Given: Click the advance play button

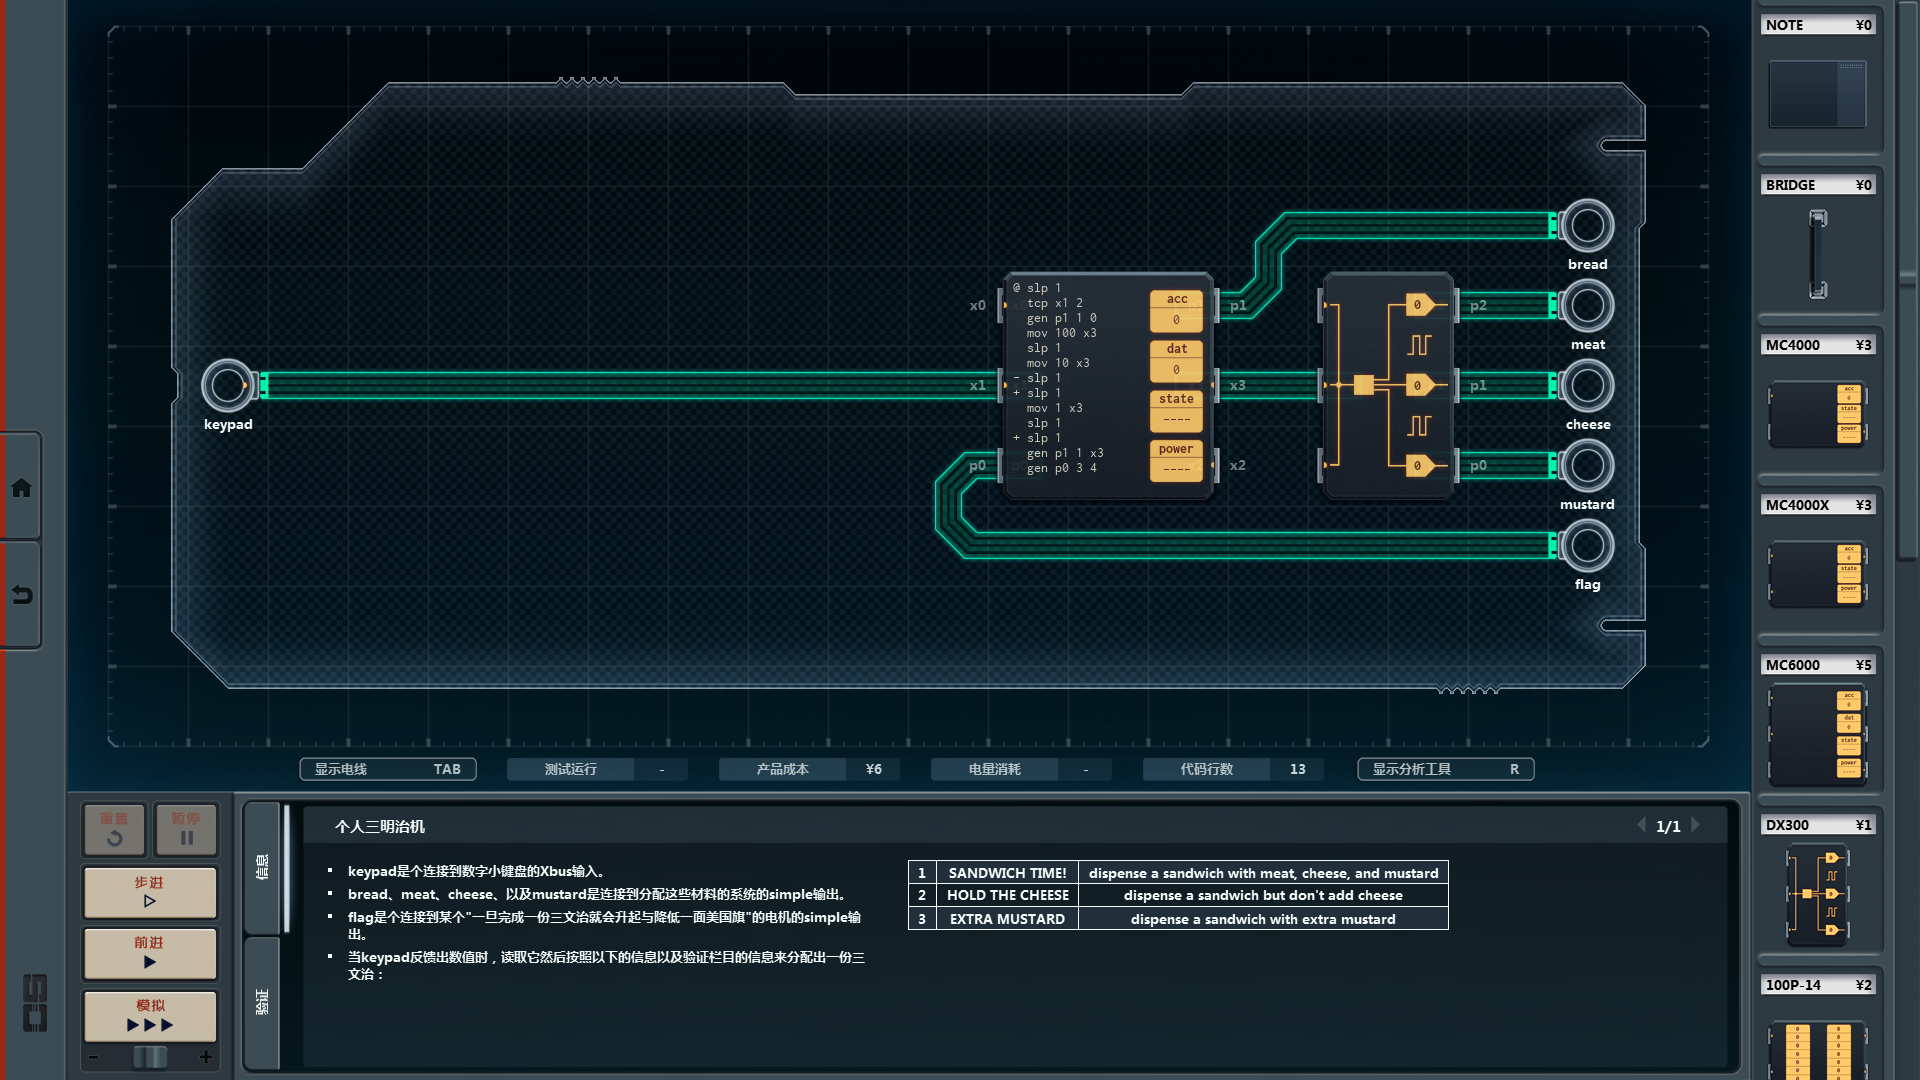Looking at the screenshot, I should pyautogui.click(x=150, y=952).
